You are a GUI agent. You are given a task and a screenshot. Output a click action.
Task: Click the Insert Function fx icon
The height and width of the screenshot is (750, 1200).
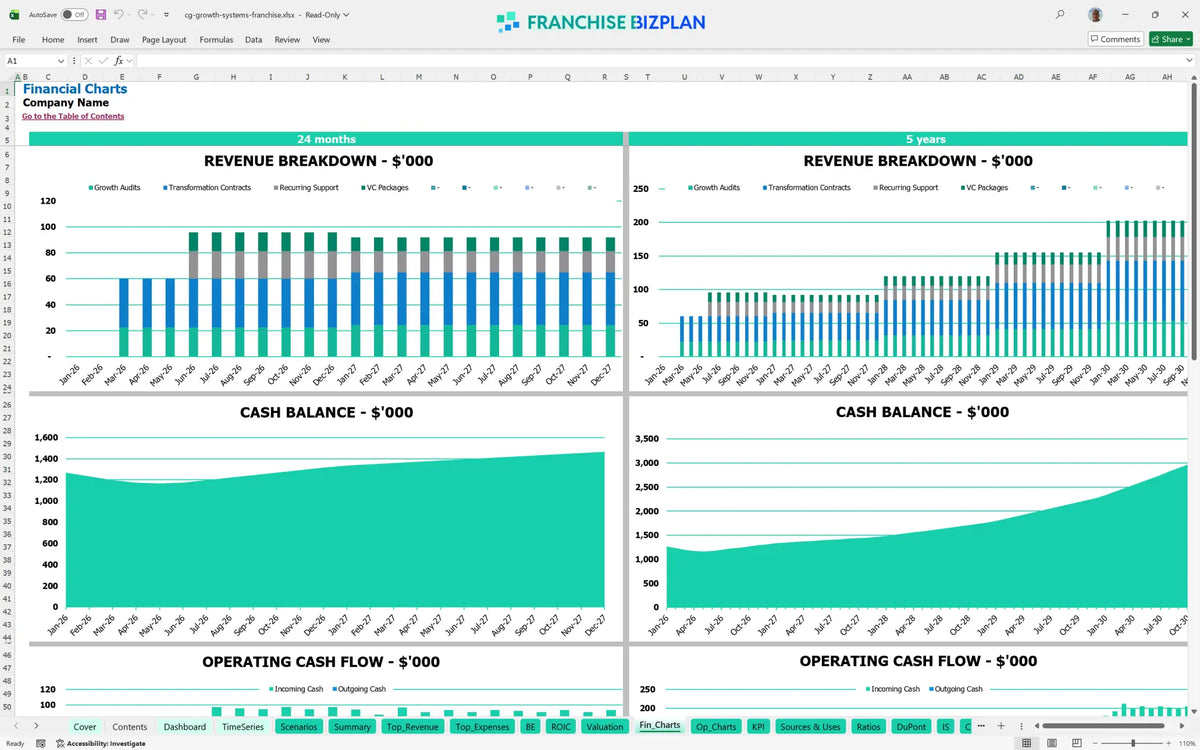118,61
